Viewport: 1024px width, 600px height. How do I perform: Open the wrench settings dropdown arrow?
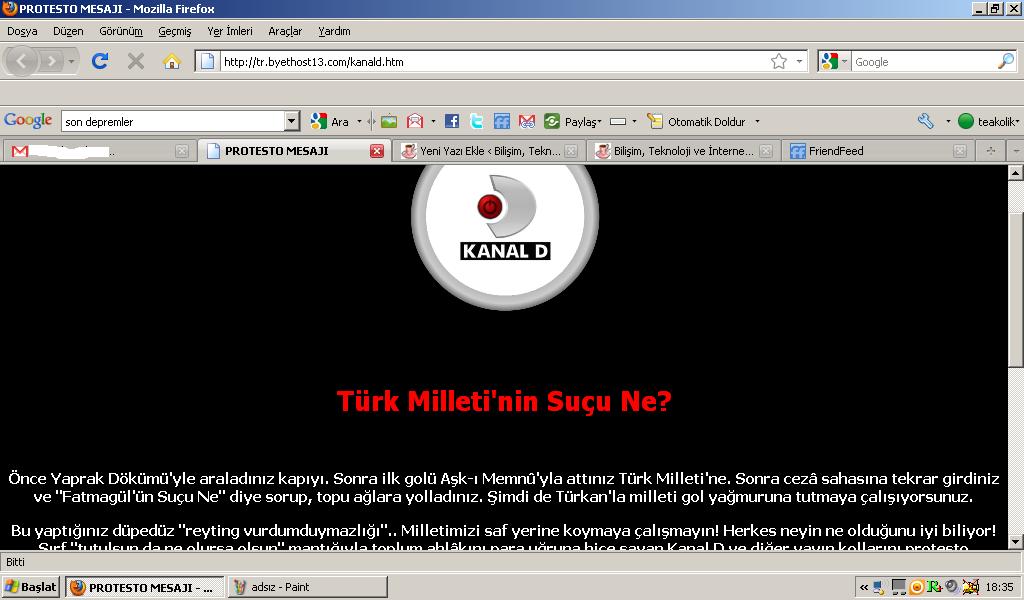tap(948, 121)
